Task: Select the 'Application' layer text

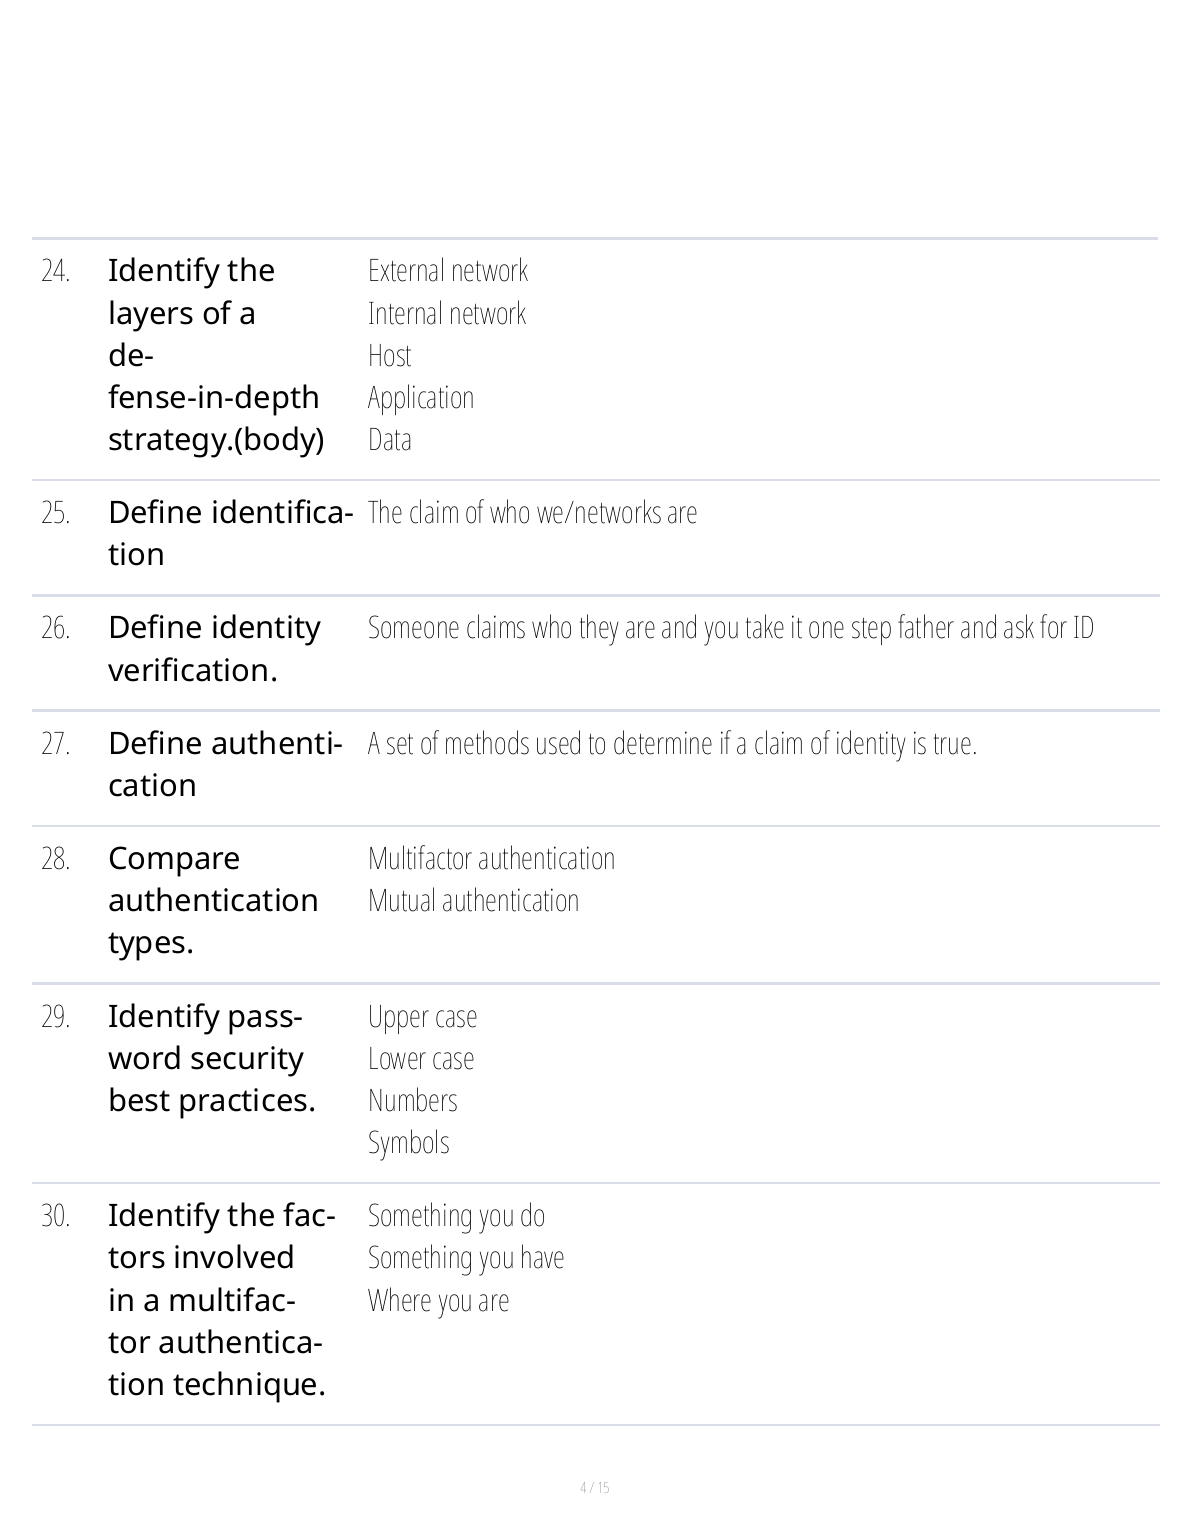Action: (x=421, y=398)
